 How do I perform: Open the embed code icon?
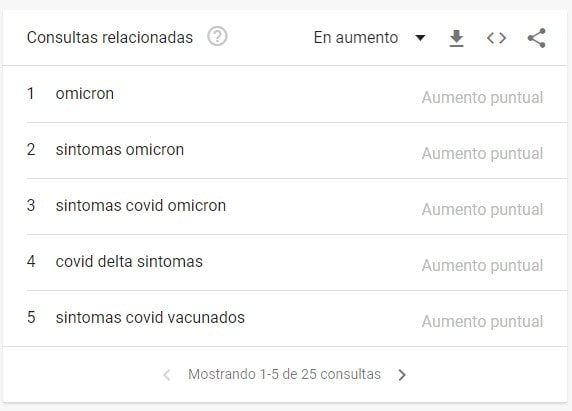coord(496,38)
